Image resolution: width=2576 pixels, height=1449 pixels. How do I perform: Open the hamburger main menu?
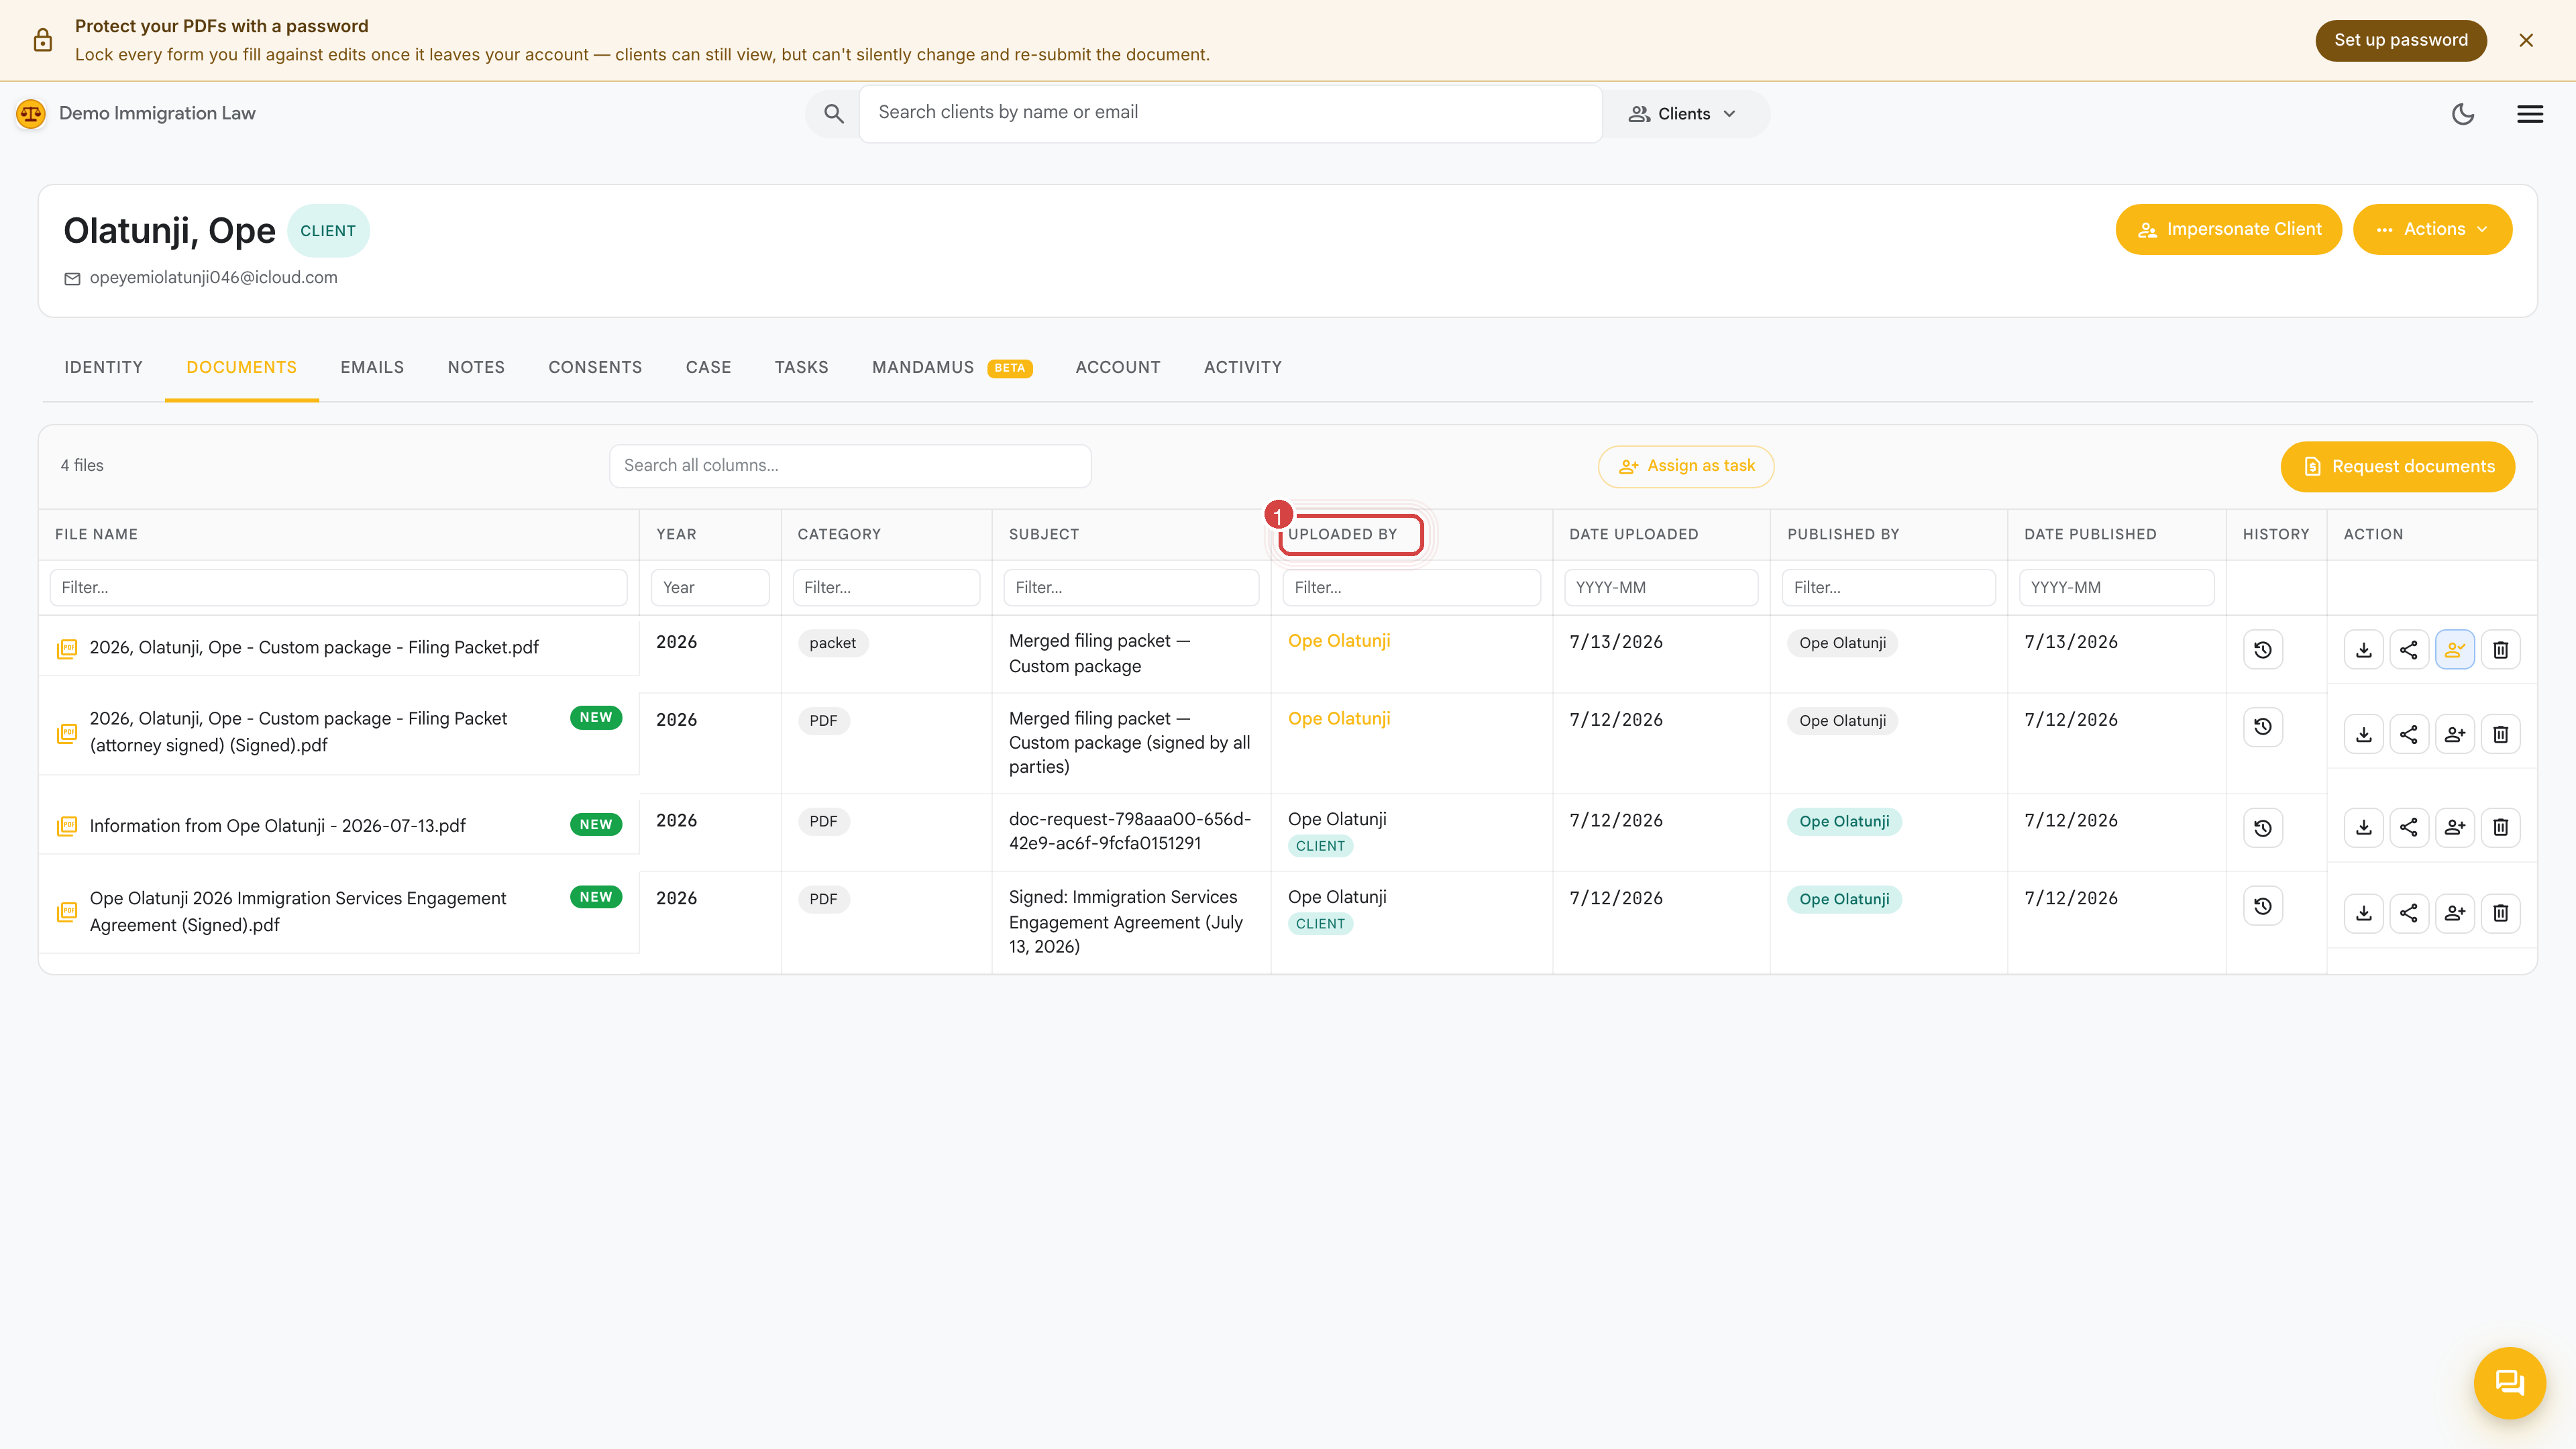[x=2530, y=114]
